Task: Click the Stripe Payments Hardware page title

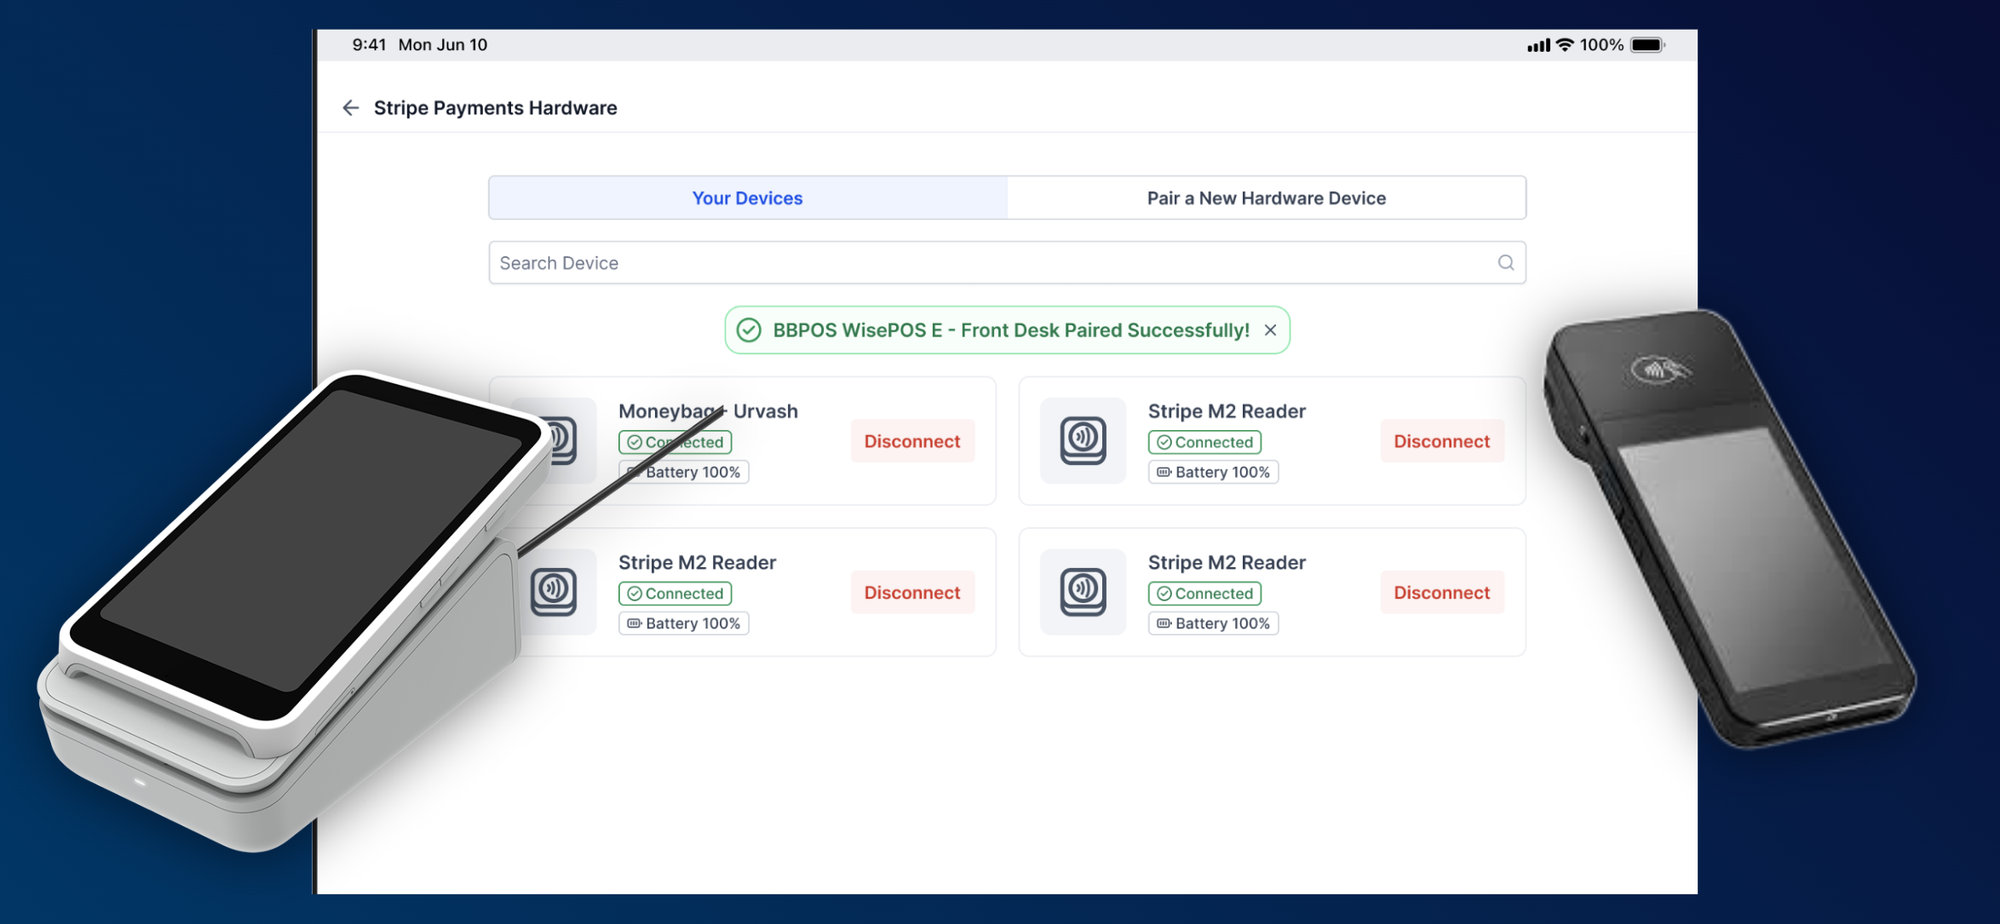Action: [495, 108]
